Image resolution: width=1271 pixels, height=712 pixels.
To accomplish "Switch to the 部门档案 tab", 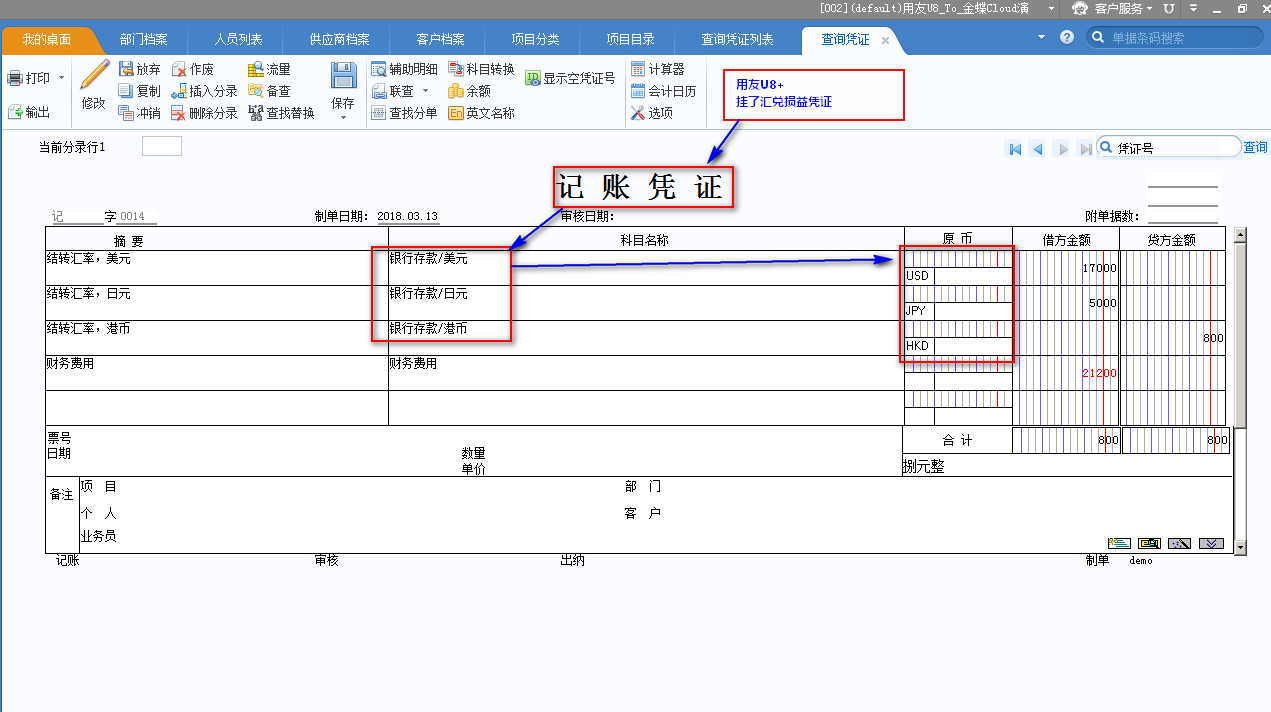I will [143, 40].
